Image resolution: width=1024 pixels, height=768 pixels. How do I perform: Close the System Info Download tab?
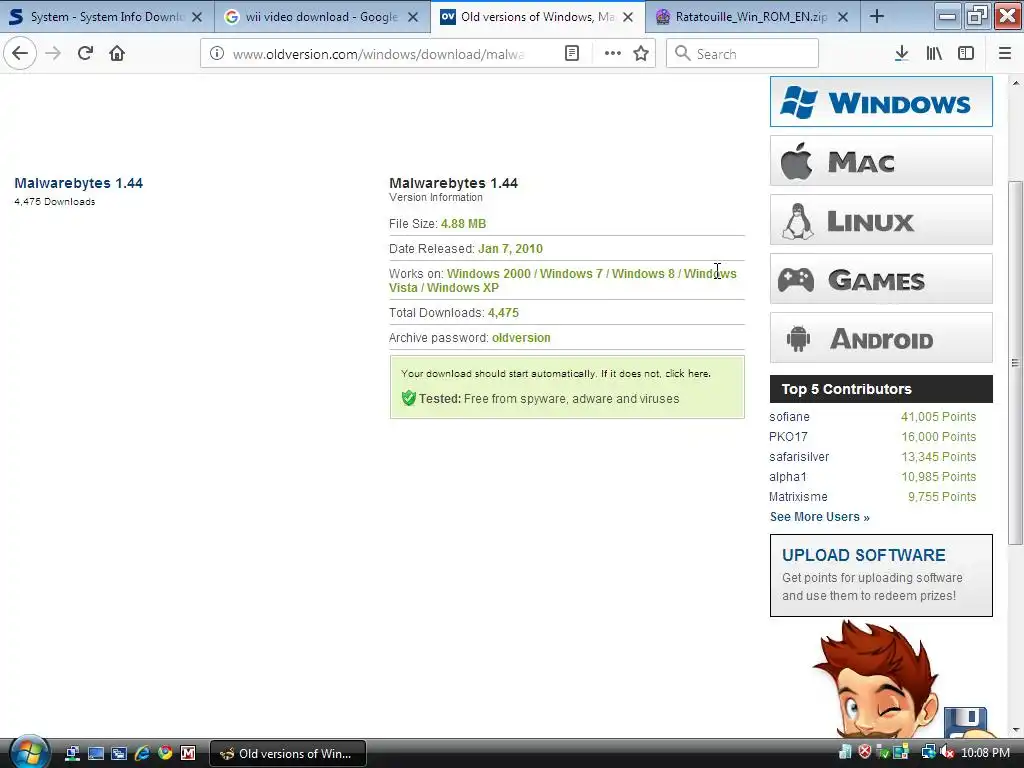click(x=197, y=17)
